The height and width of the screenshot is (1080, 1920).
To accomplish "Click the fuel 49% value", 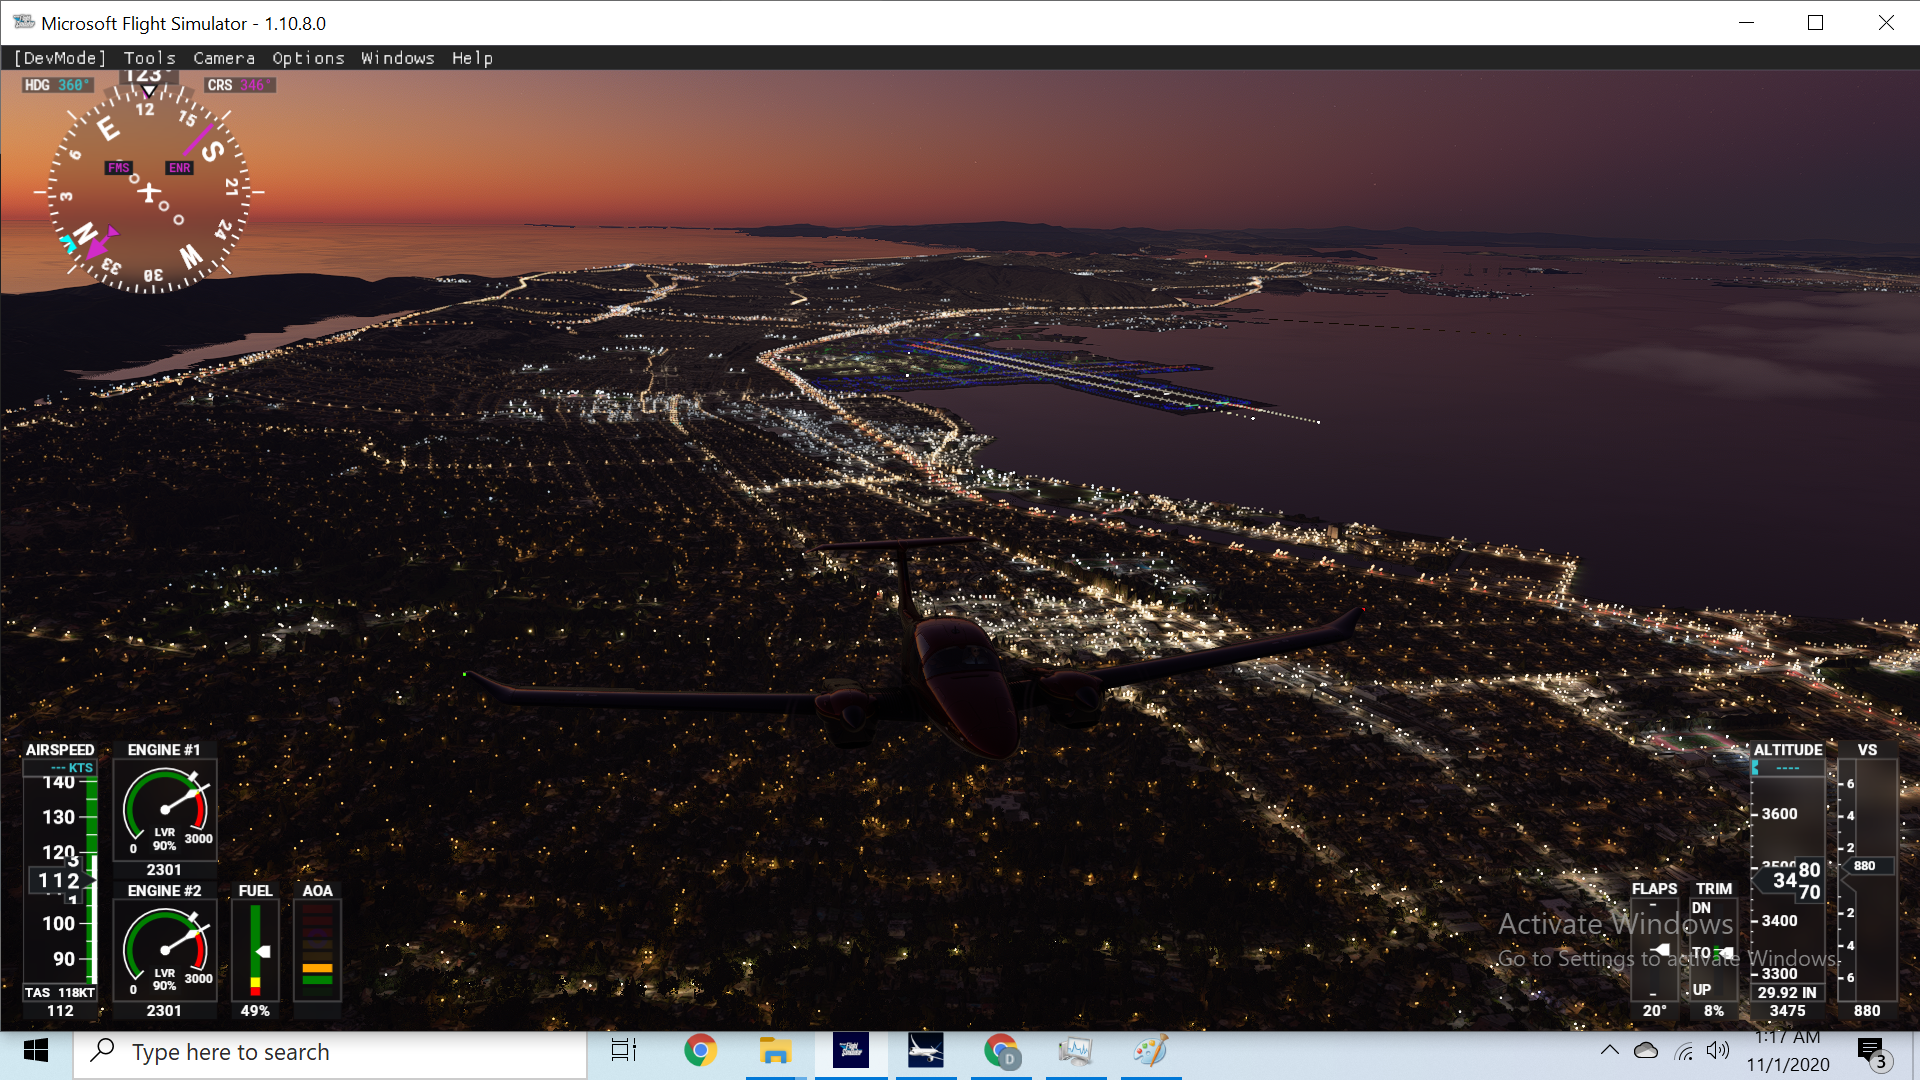I will (255, 1011).
